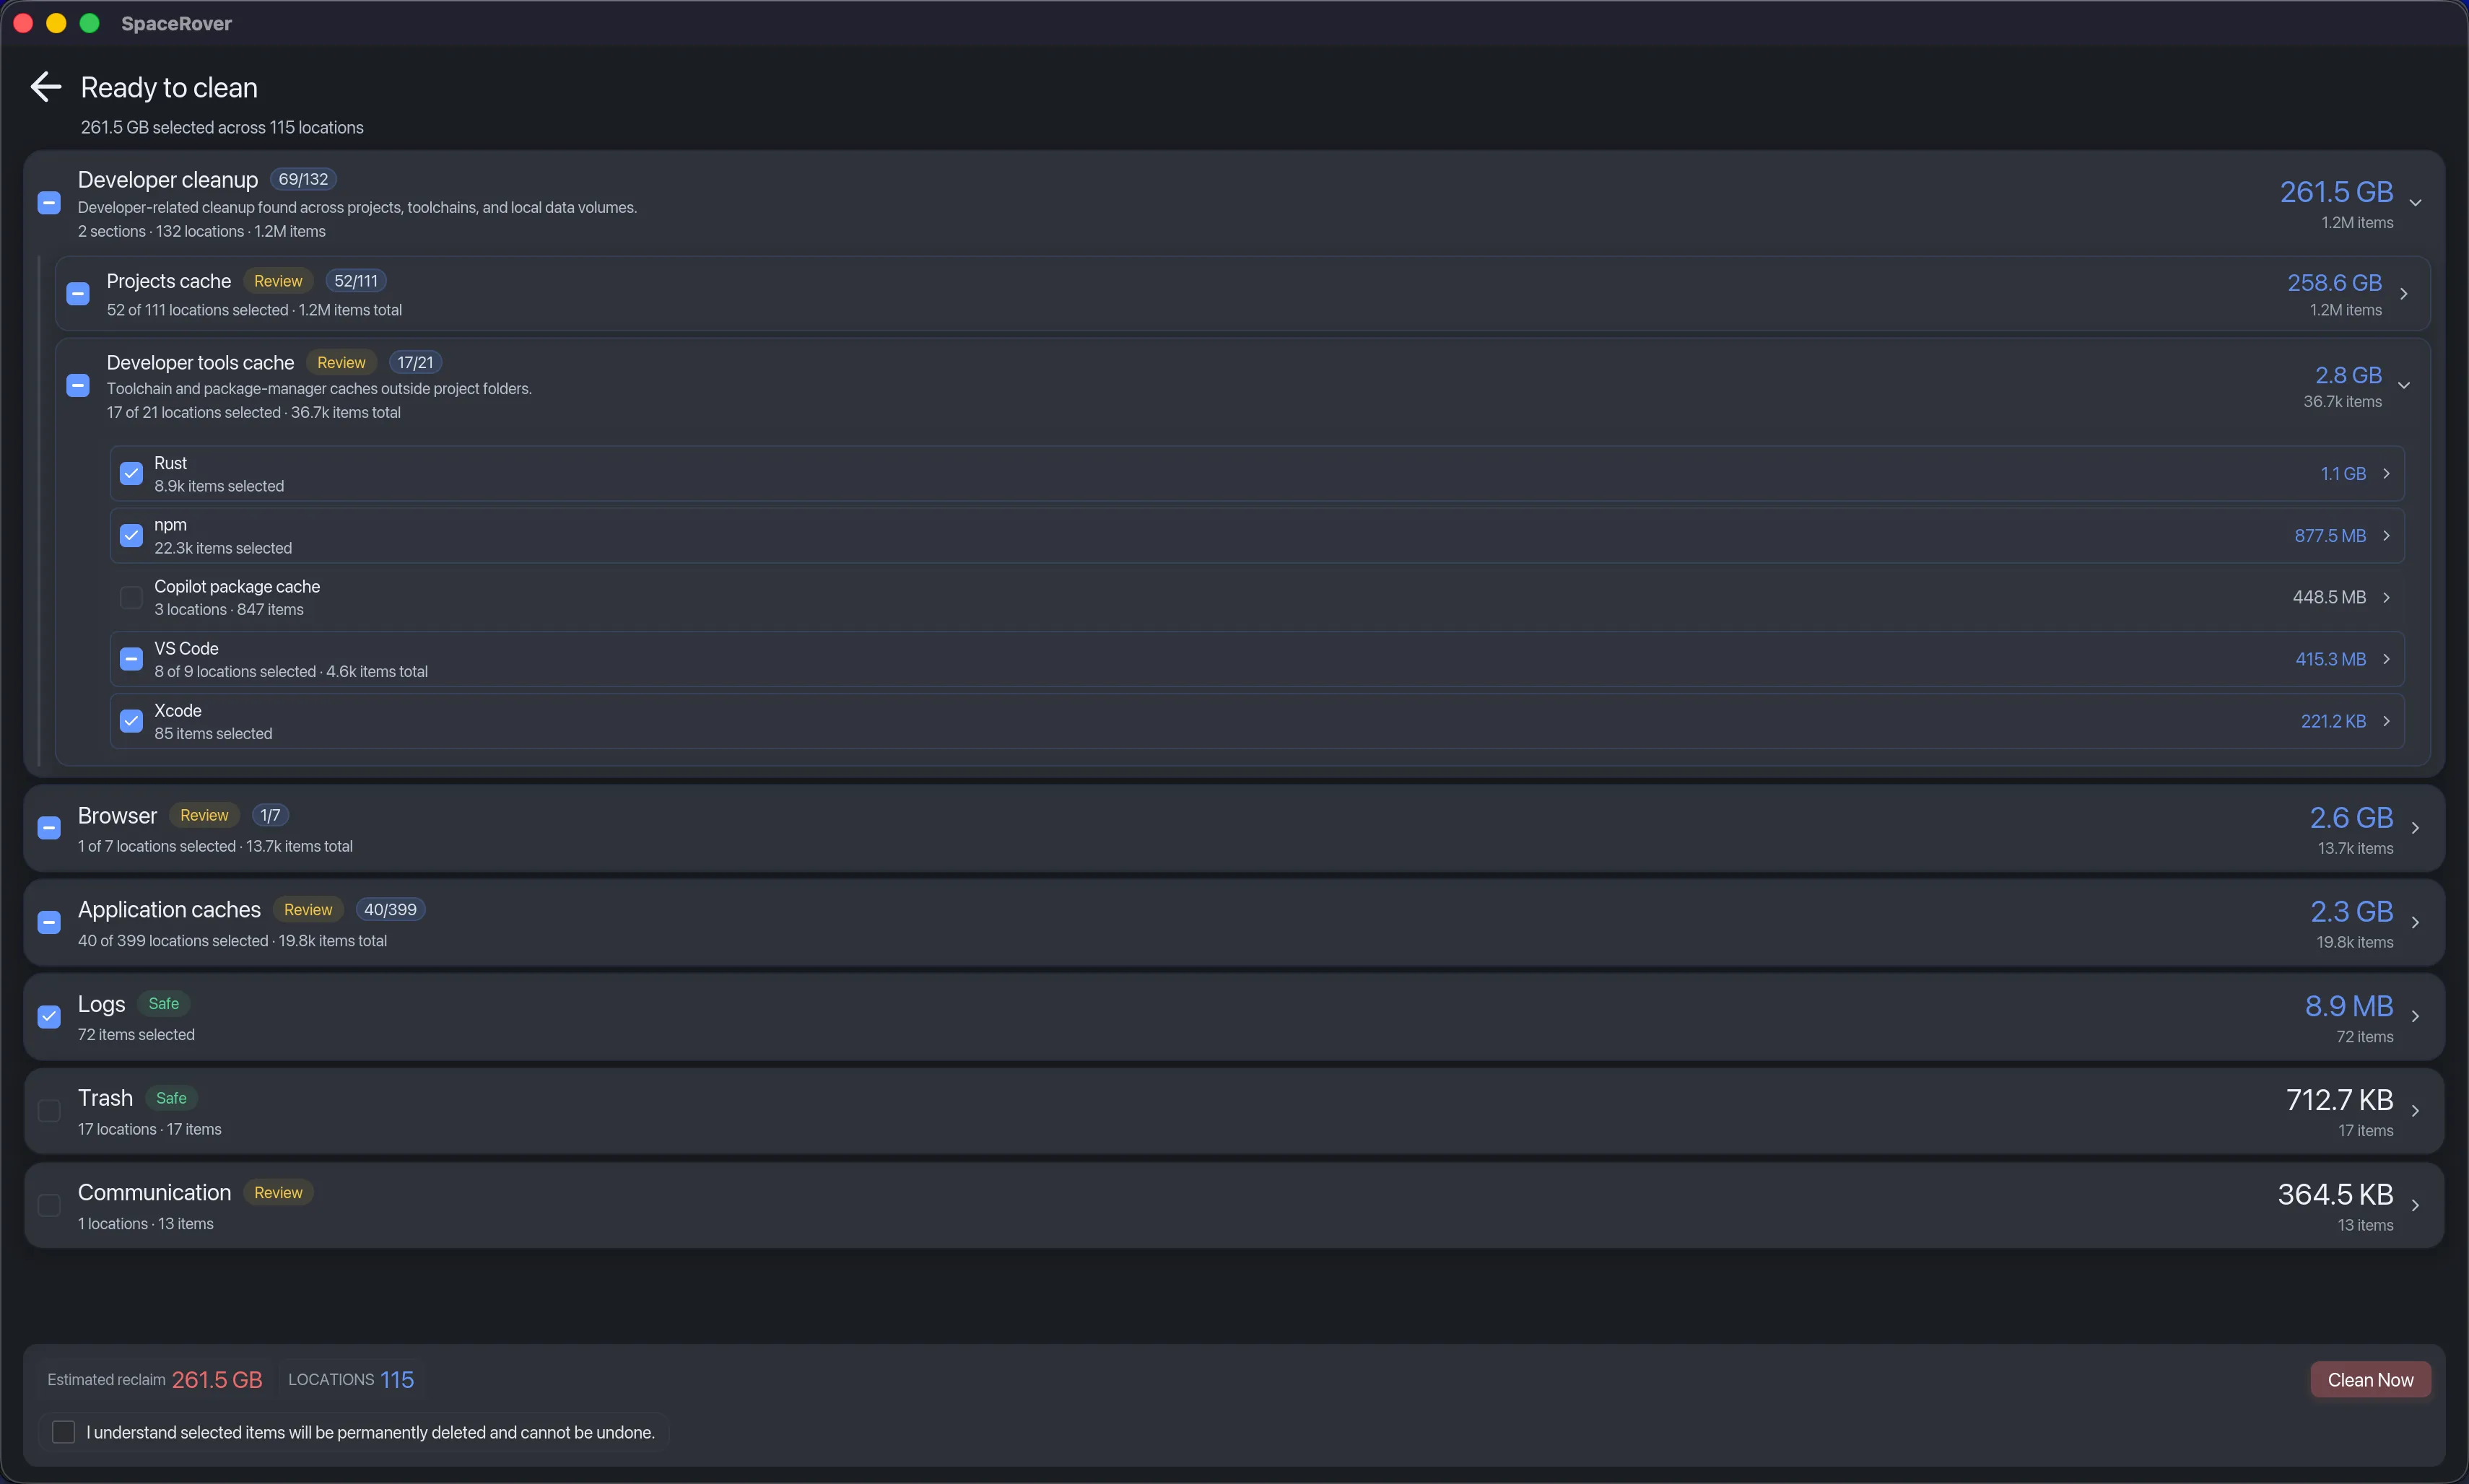
Task: Check the Communication checkbox
Action: 49,1205
